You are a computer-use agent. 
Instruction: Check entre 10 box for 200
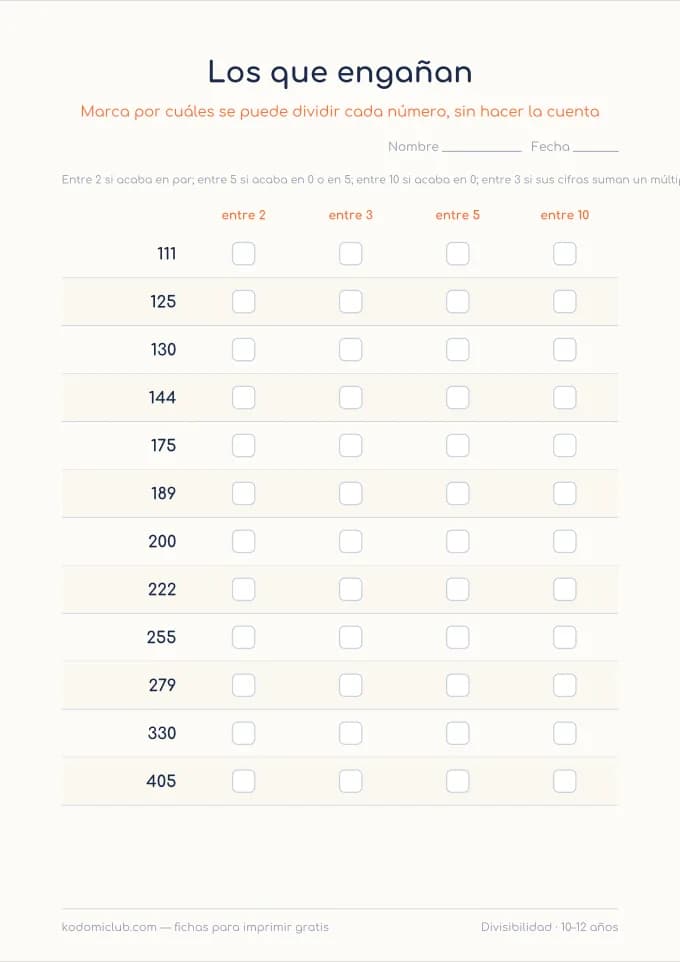[x=565, y=541]
